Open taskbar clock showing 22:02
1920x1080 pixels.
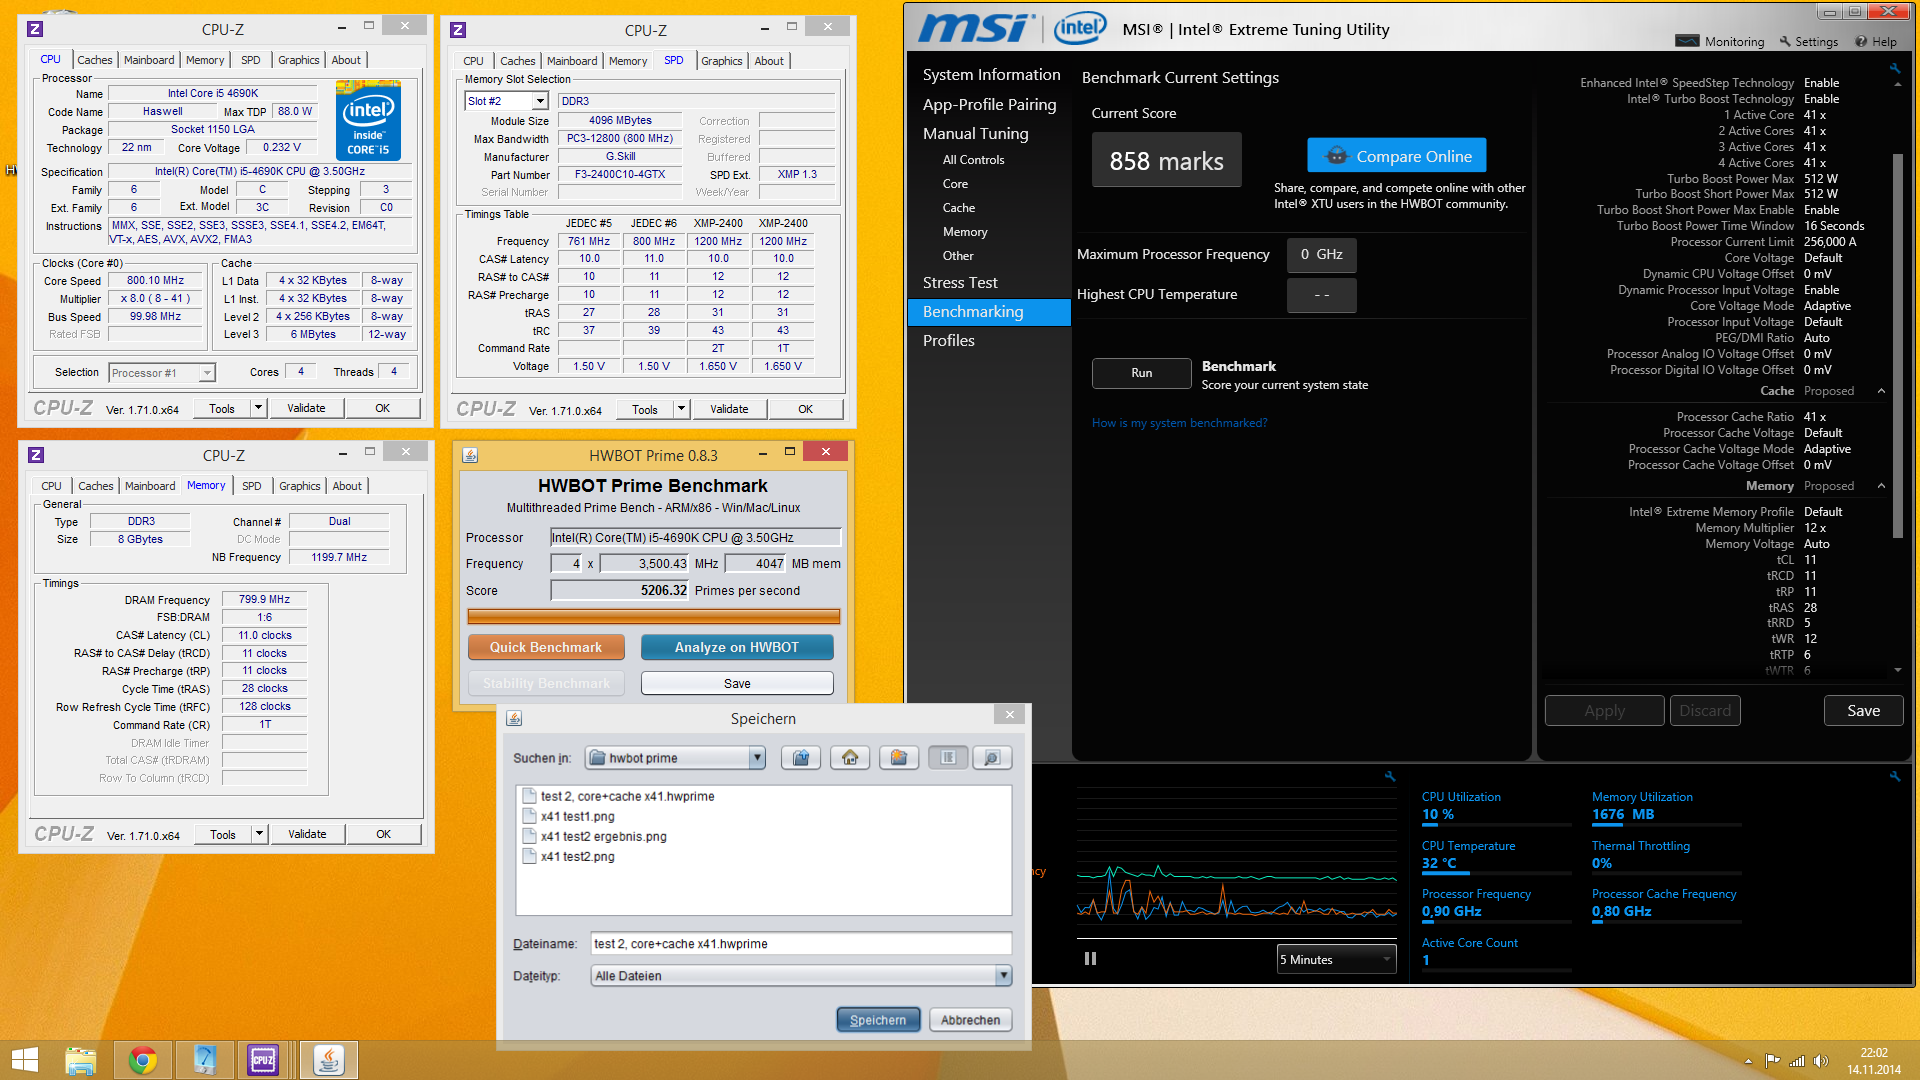[1874, 1061]
